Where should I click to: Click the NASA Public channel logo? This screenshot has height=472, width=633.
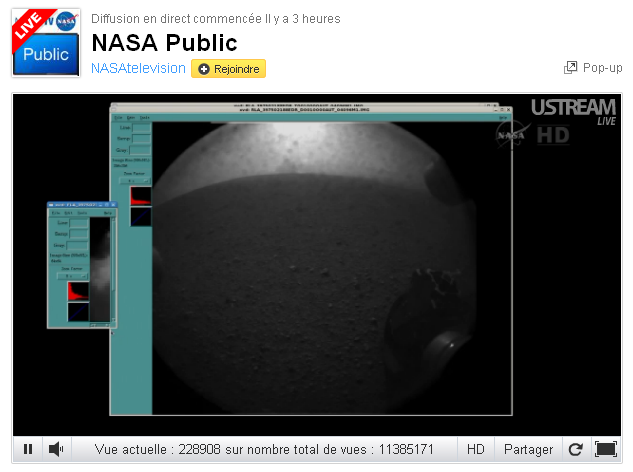pyautogui.click(x=45, y=43)
